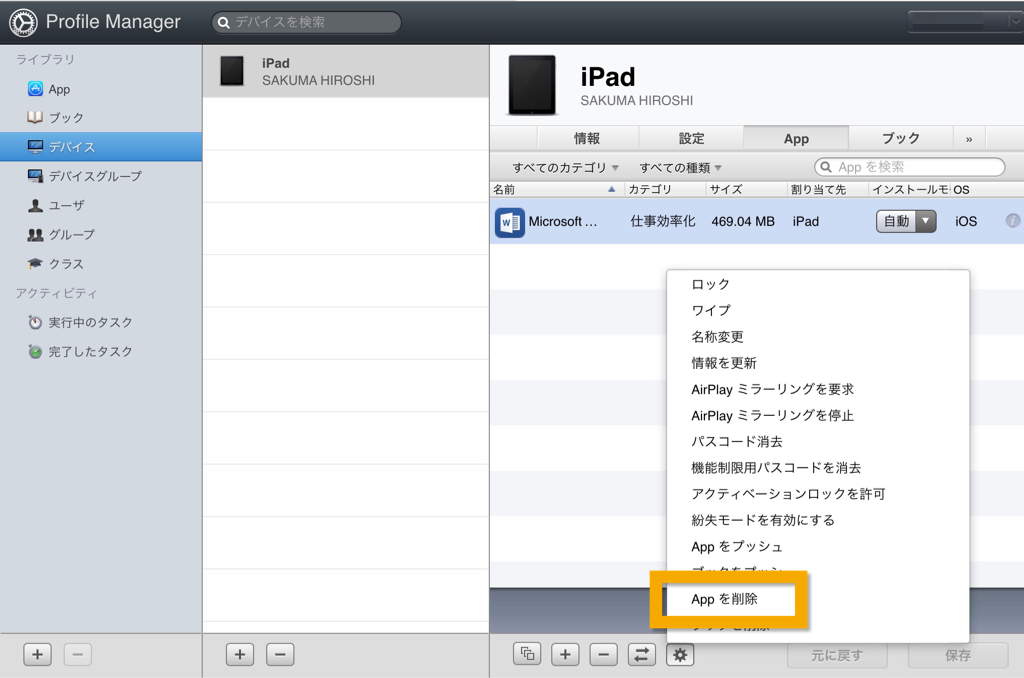
Task: Click the Profile Manager gear logo
Action: point(23,22)
